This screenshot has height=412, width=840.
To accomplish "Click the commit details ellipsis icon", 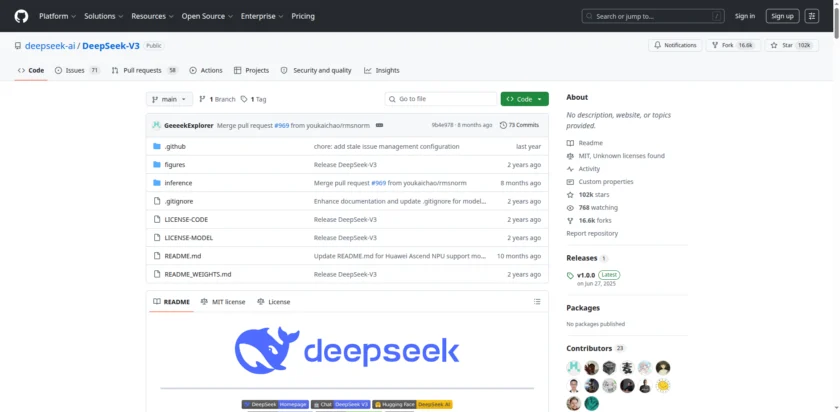I will coord(379,125).
